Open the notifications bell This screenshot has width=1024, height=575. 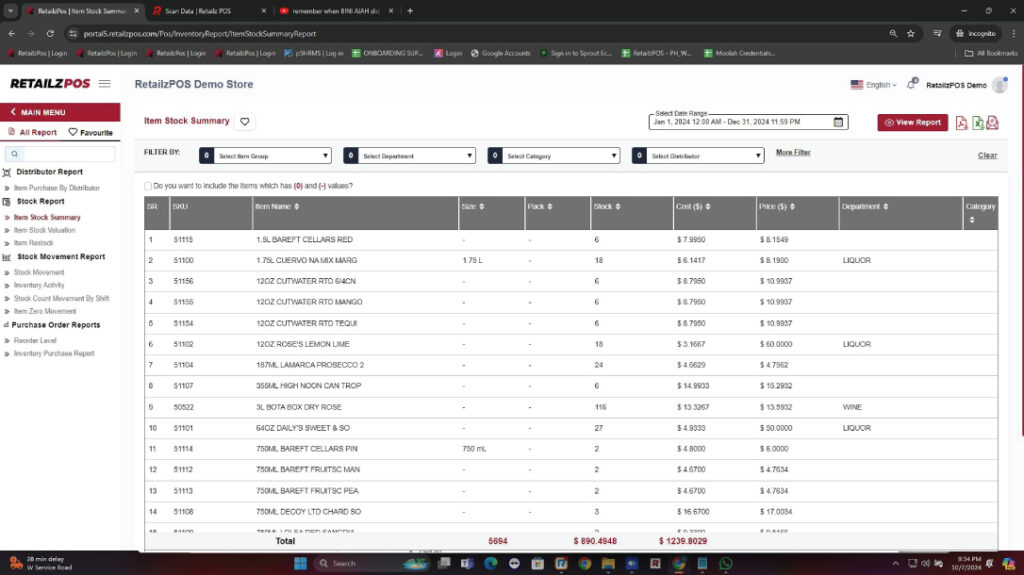(x=911, y=85)
